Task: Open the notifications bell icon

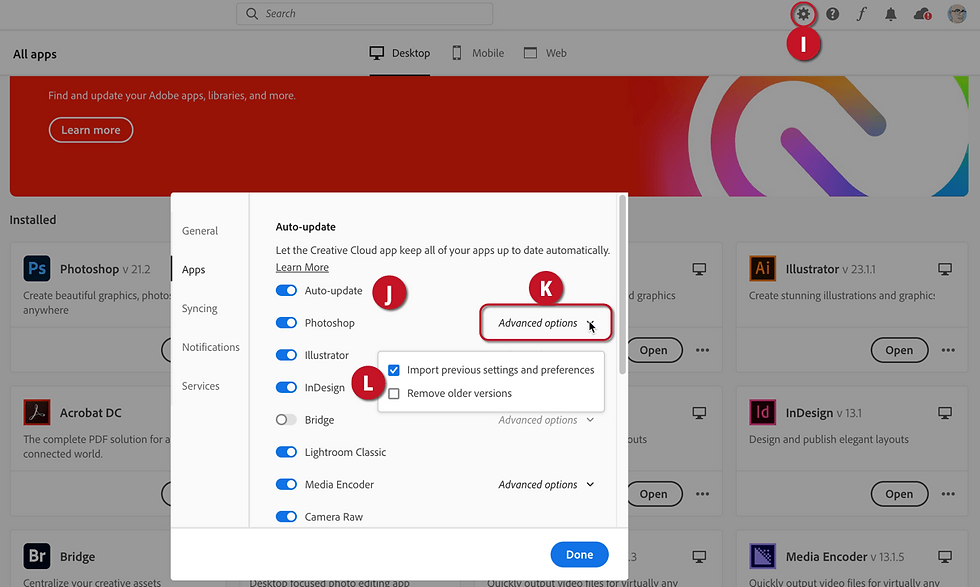Action: point(891,14)
